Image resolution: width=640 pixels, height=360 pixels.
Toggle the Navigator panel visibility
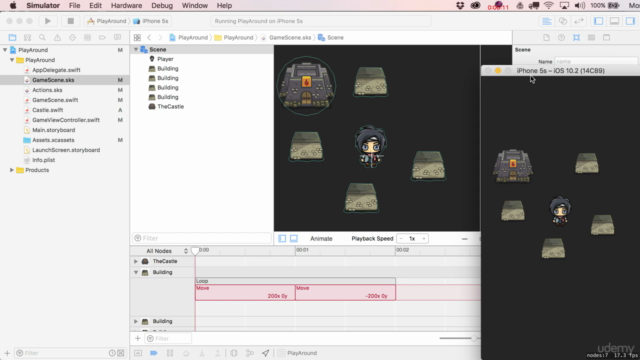pyautogui.click(x=598, y=21)
